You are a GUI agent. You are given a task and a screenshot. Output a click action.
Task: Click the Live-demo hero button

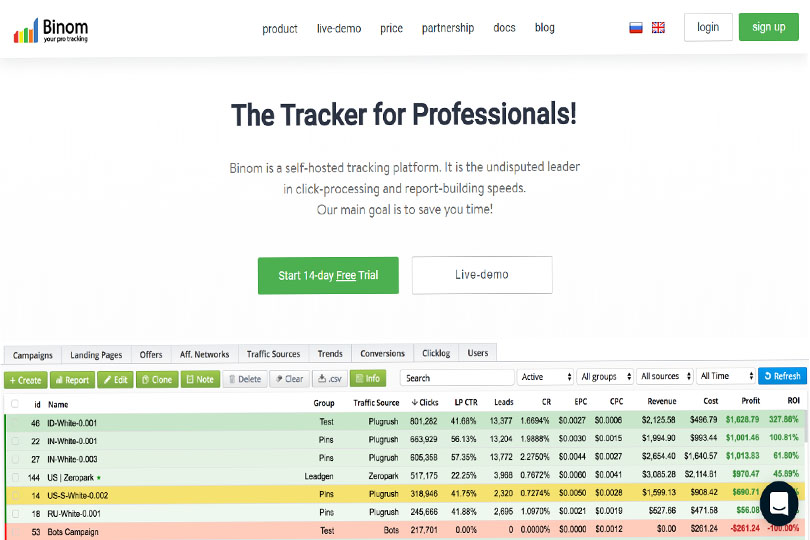pyautogui.click(x=482, y=275)
